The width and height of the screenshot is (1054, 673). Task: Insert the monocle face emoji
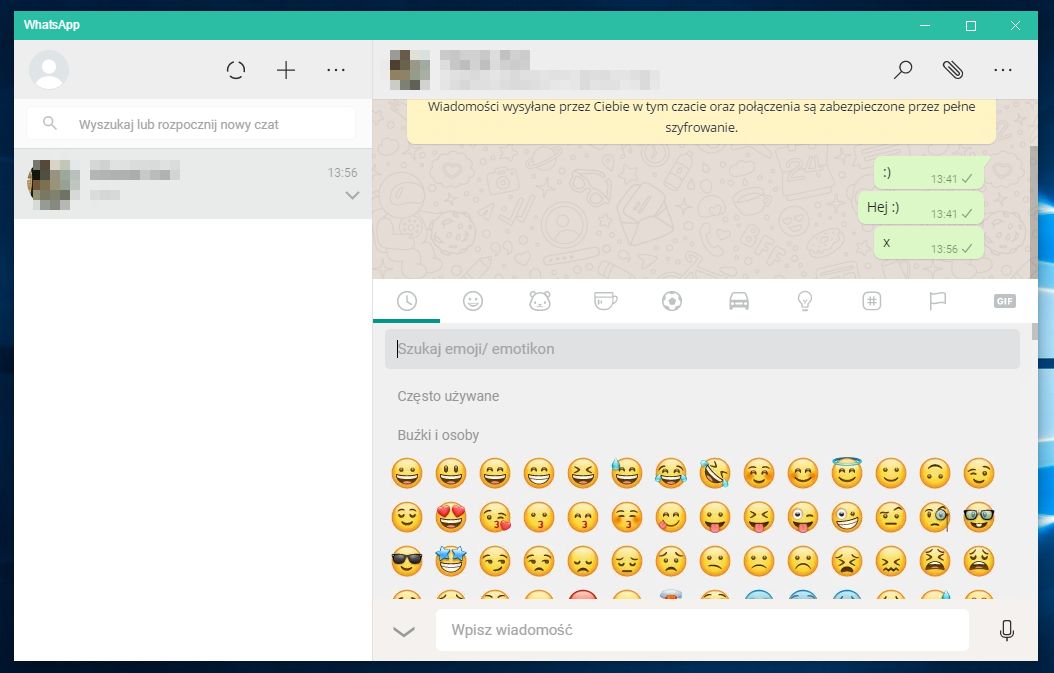click(x=935, y=517)
